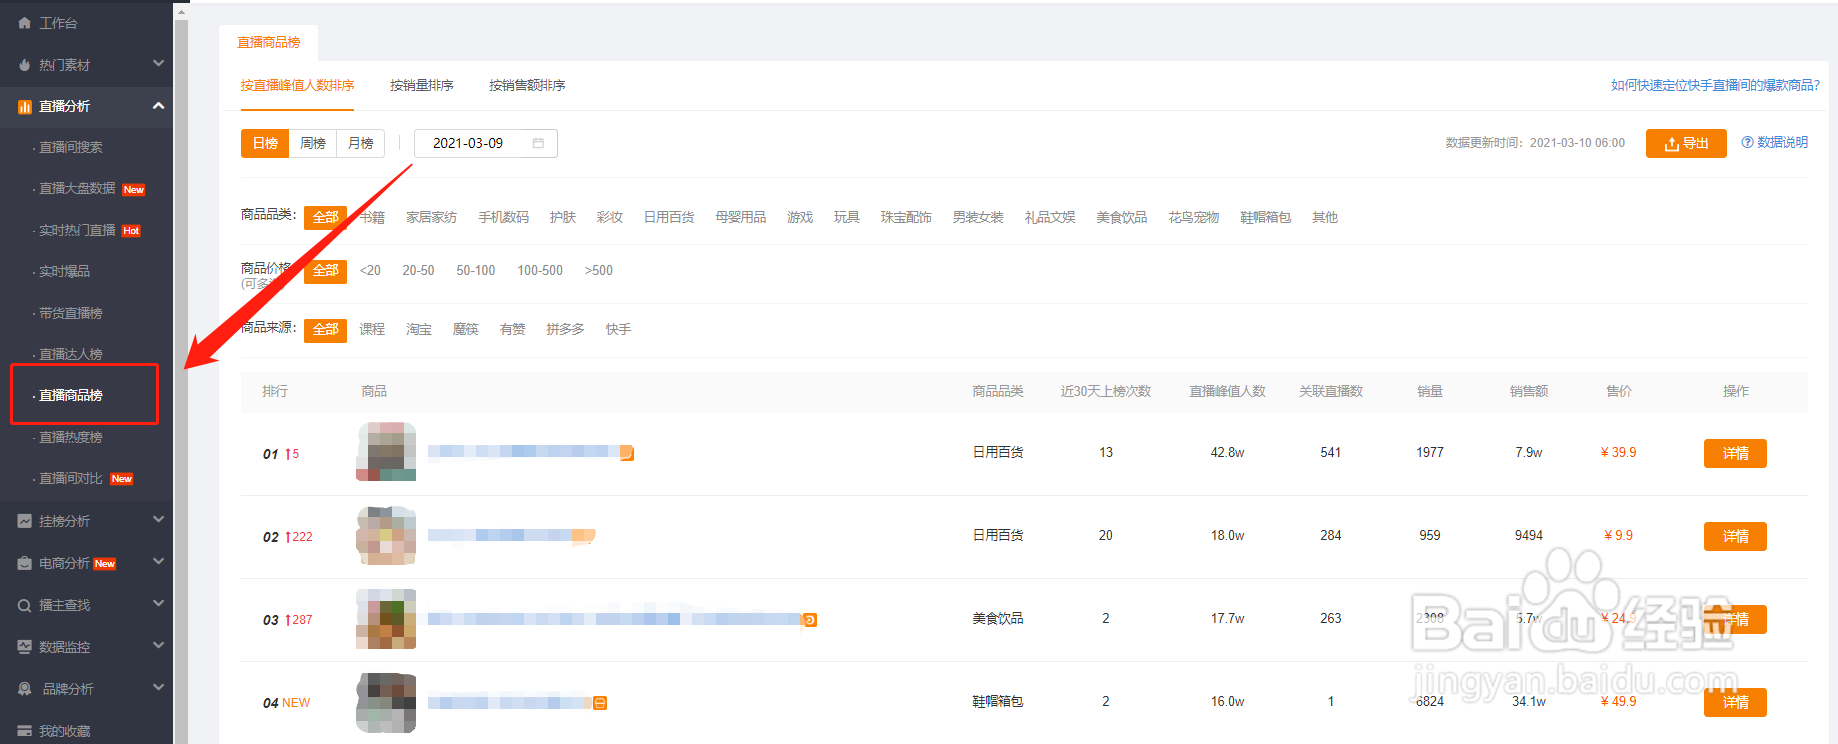This screenshot has width=1838, height=744.
Task: Click the 工作台 home icon
Action: (24, 23)
